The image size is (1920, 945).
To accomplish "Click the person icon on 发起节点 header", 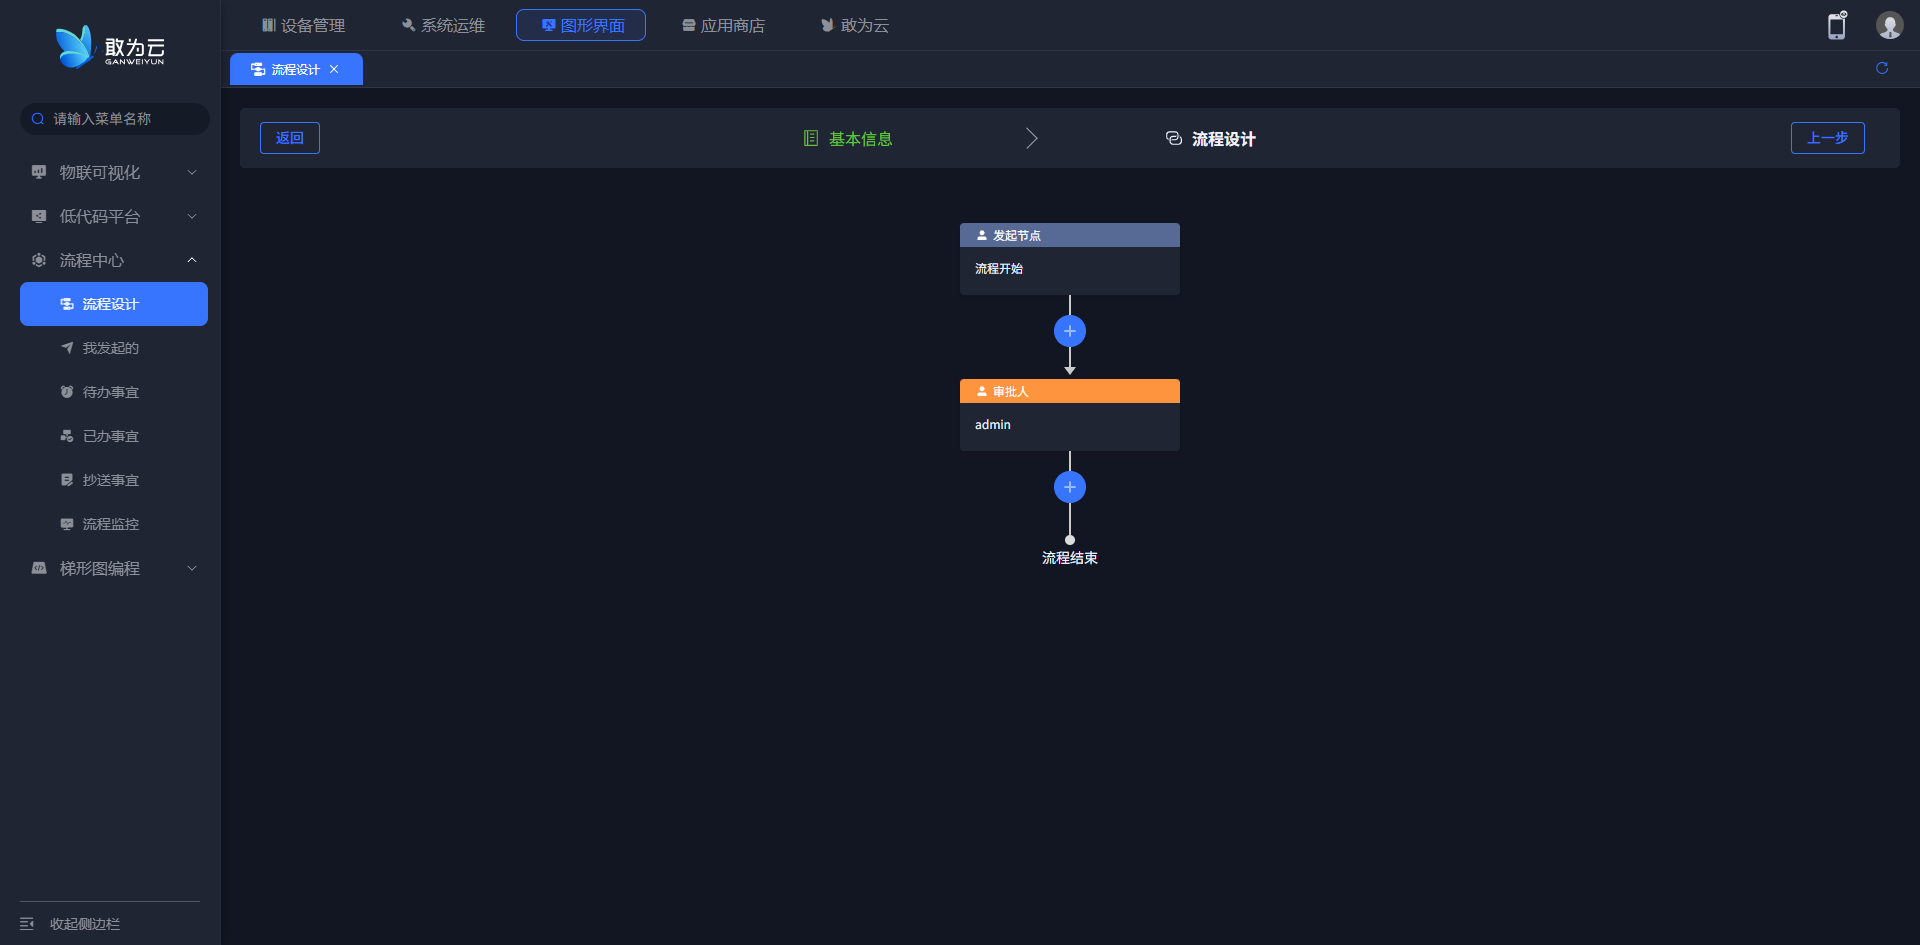I will coord(982,235).
